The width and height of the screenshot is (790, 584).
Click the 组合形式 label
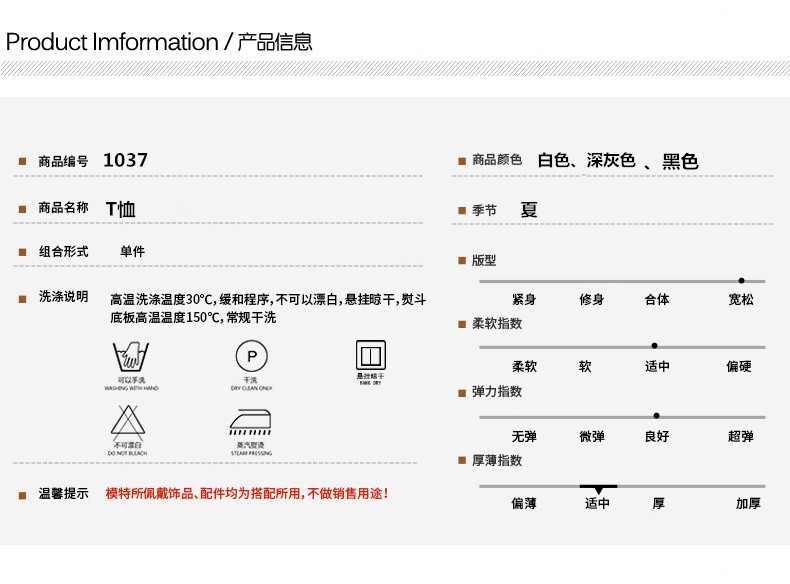(63, 251)
